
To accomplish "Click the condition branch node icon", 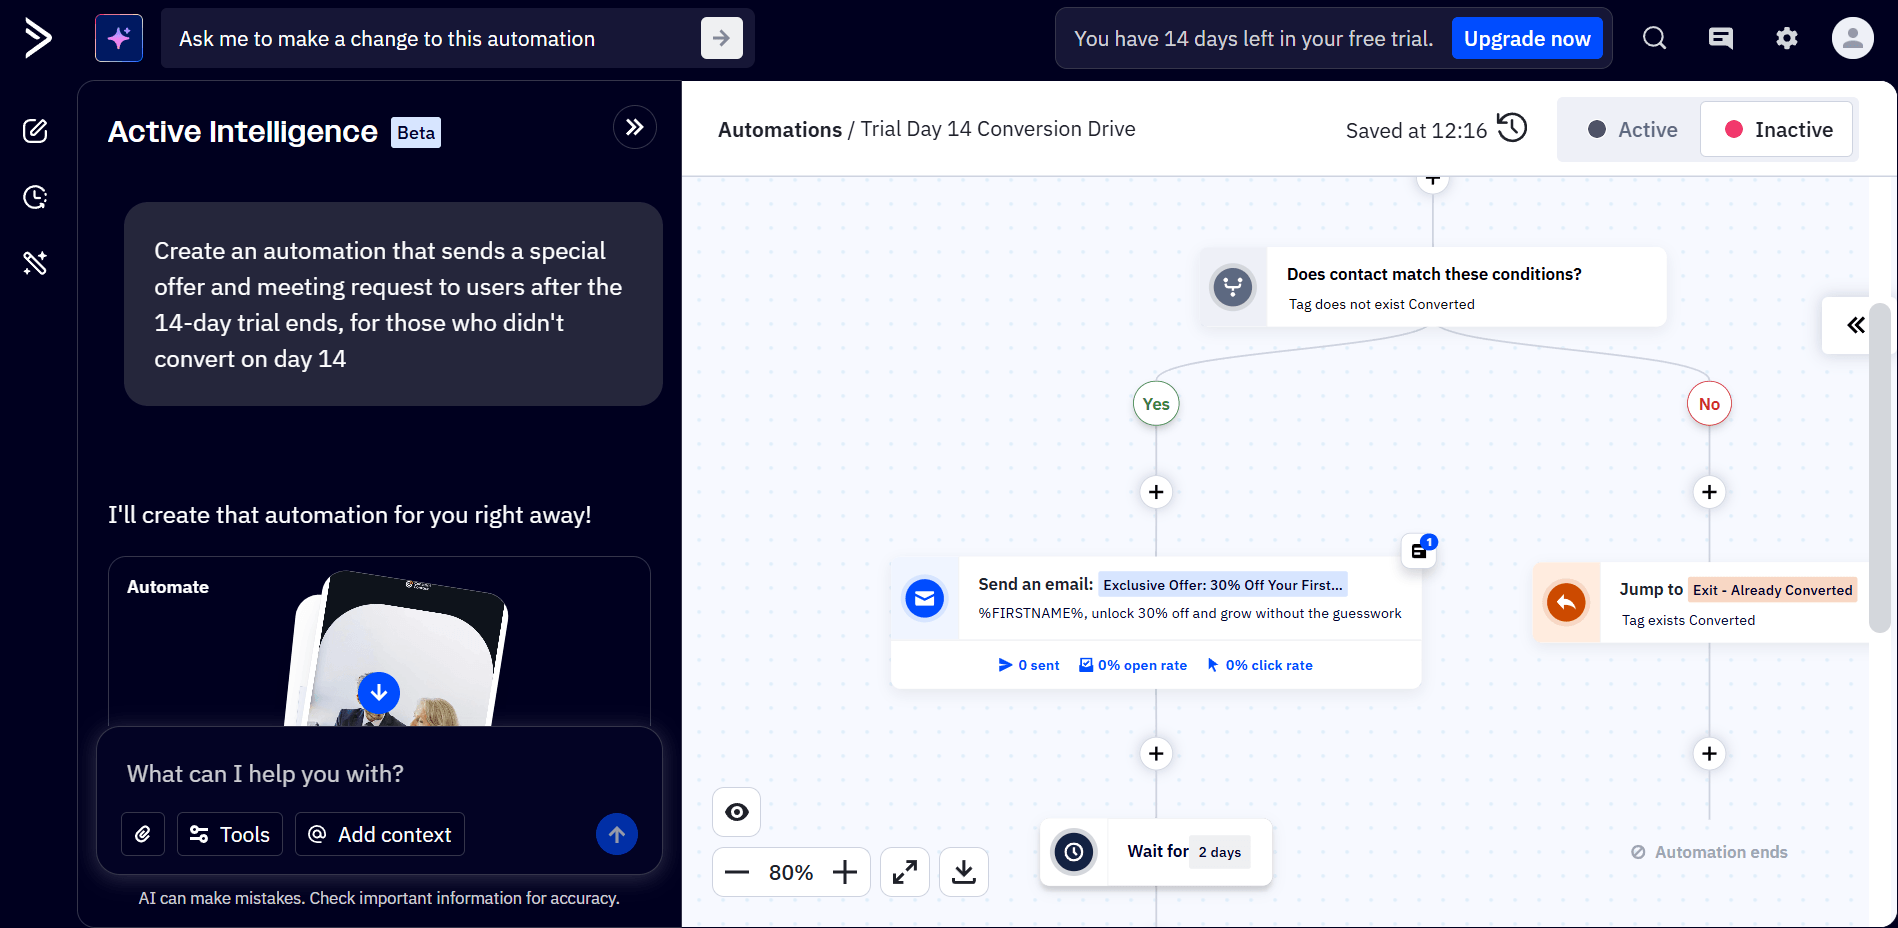I will pyautogui.click(x=1233, y=287).
